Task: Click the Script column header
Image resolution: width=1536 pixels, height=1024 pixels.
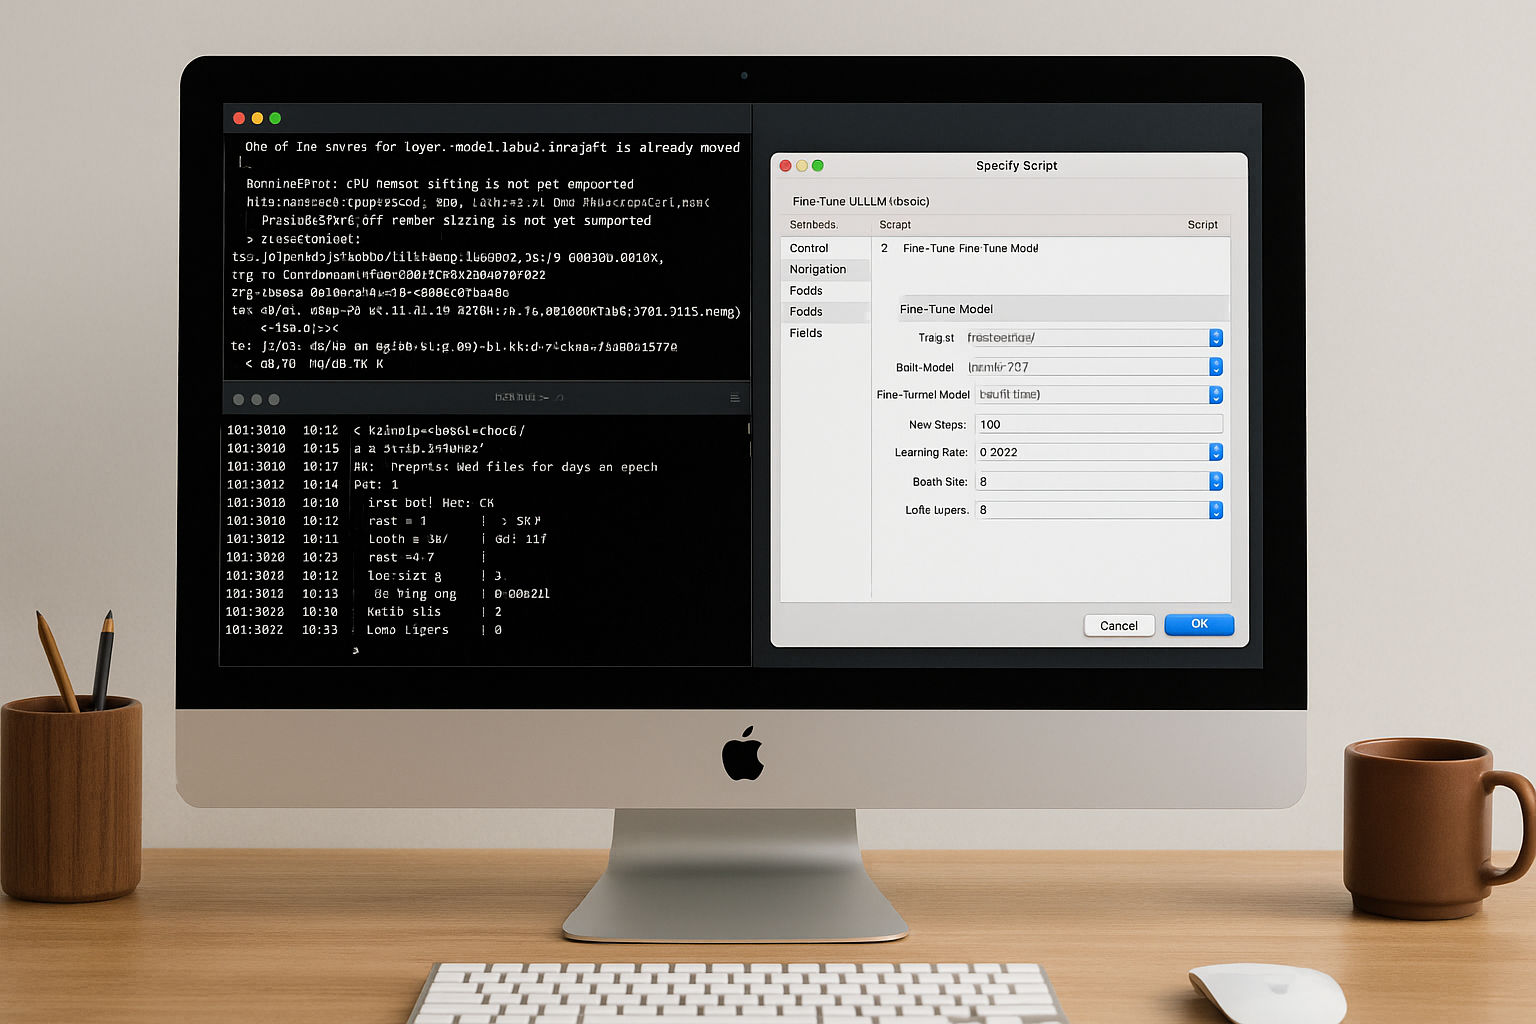Action: (1202, 224)
